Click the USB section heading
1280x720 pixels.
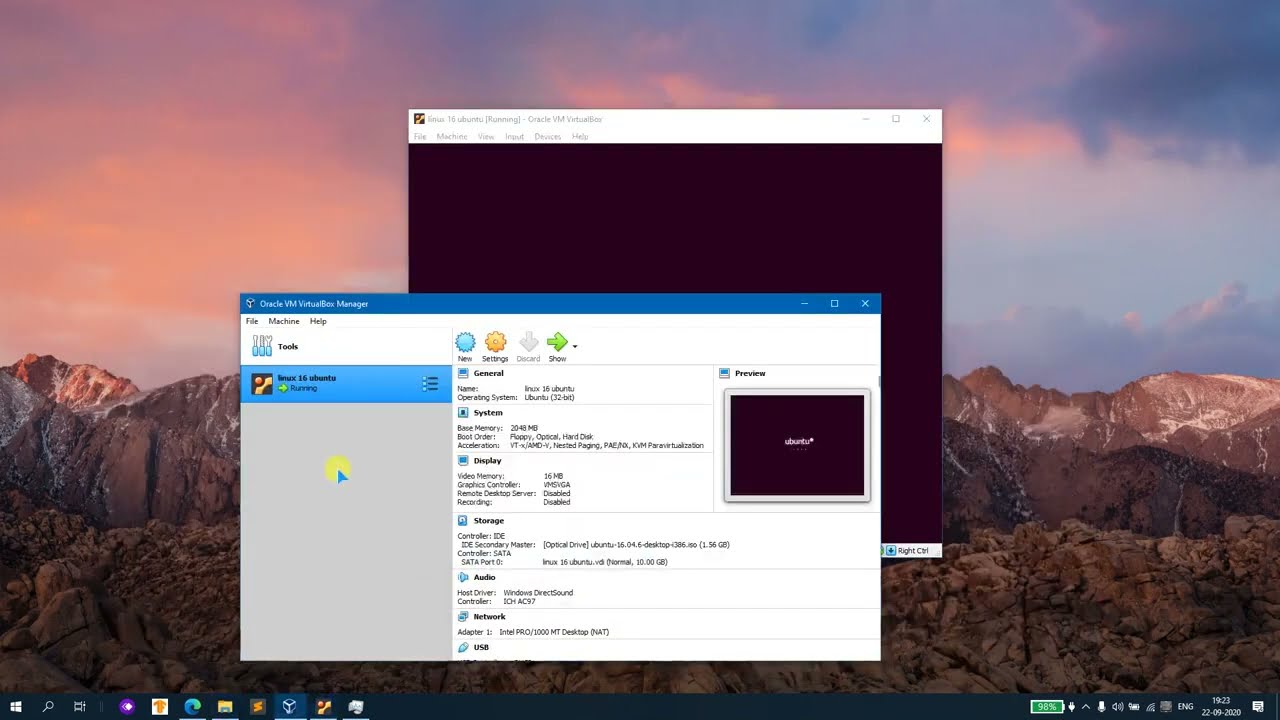coord(481,647)
